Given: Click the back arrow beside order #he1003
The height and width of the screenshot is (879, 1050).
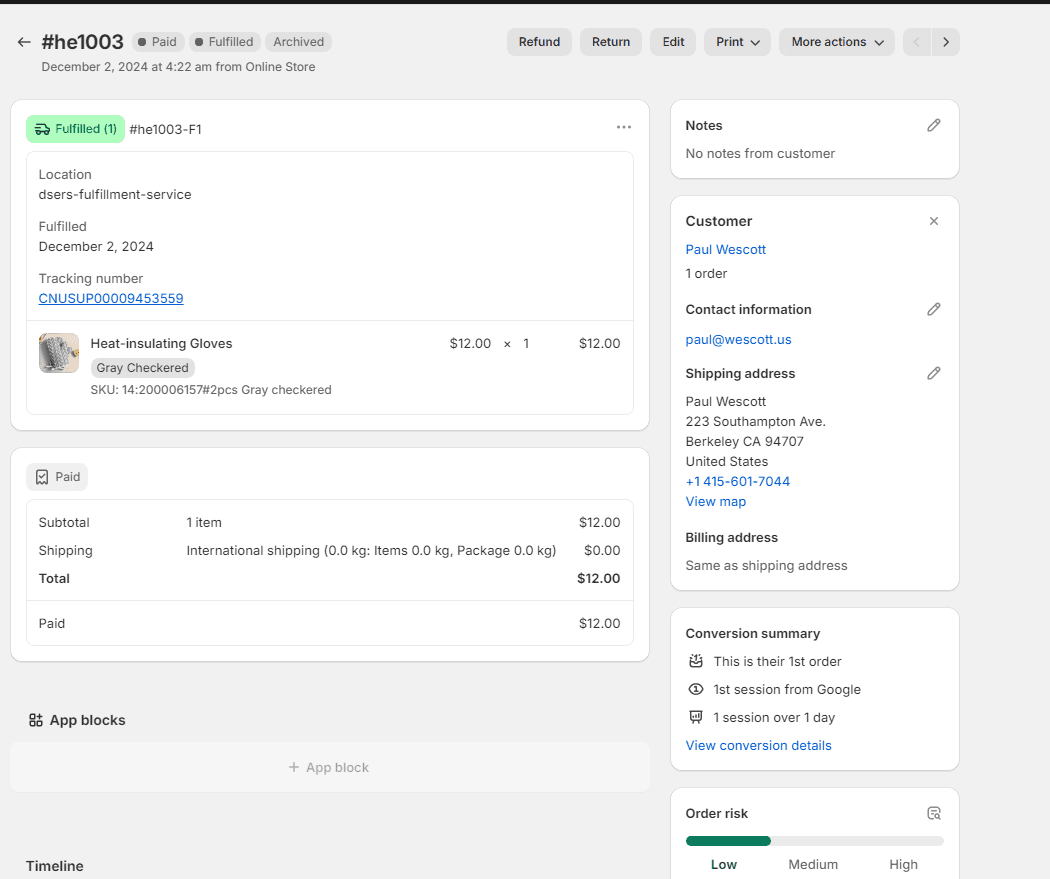Looking at the screenshot, I should click(24, 42).
